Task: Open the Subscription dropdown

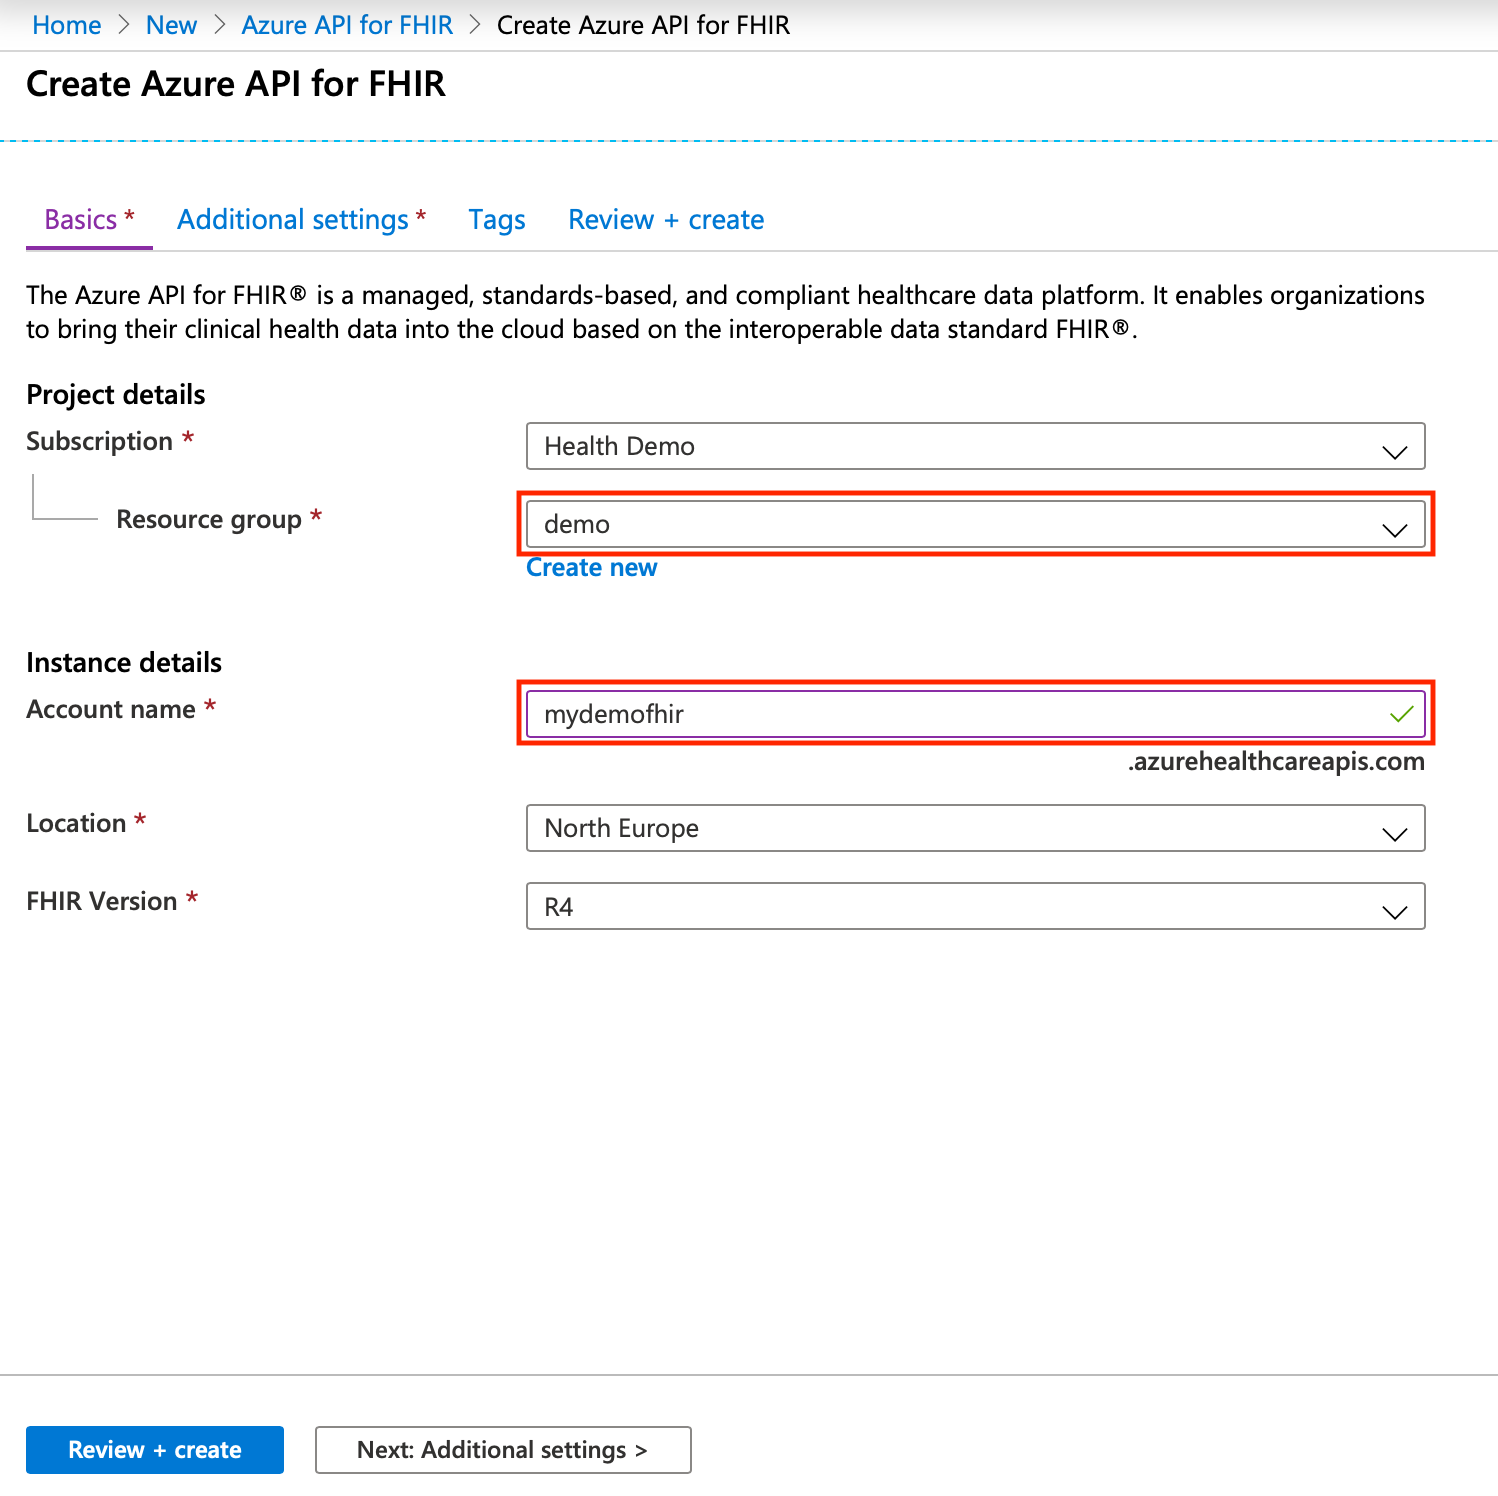Action: click(975, 446)
